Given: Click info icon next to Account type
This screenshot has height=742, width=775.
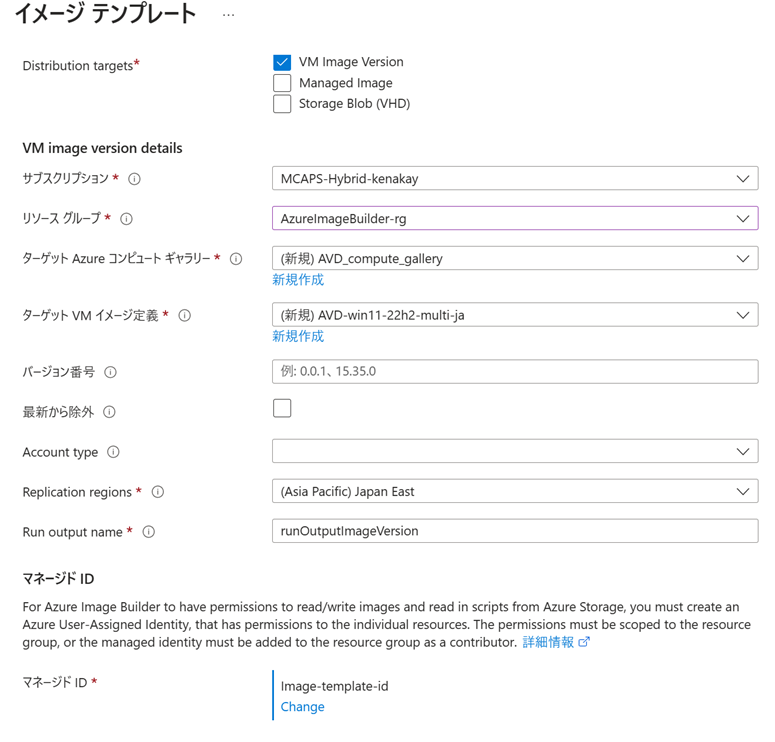Looking at the screenshot, I should tap(113, 452).
